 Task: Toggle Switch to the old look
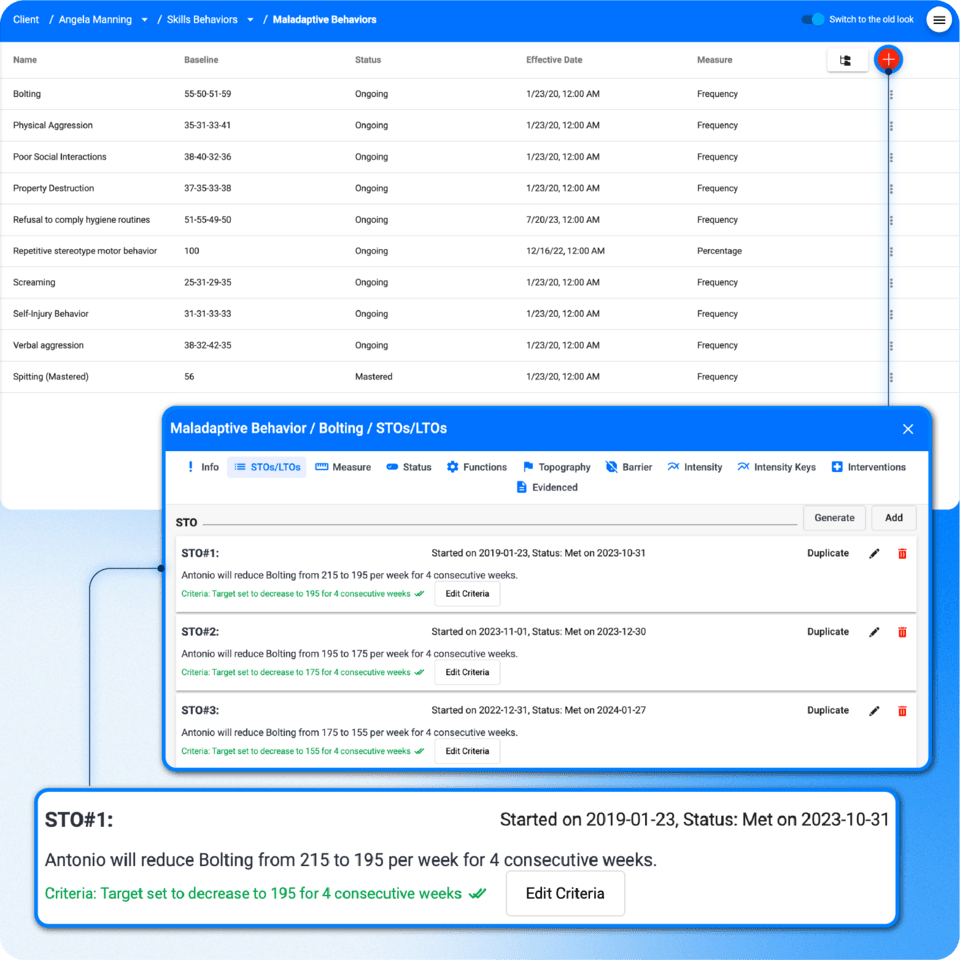click(812, 19)
